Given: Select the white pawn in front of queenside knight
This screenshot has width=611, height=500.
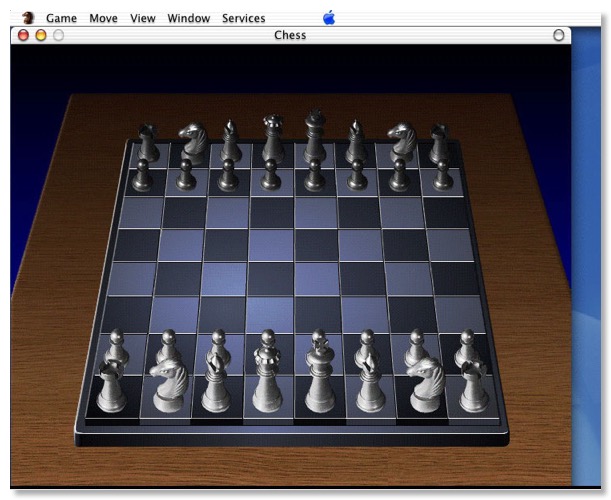Looking at the screenshot, I should tap(168, 345).
